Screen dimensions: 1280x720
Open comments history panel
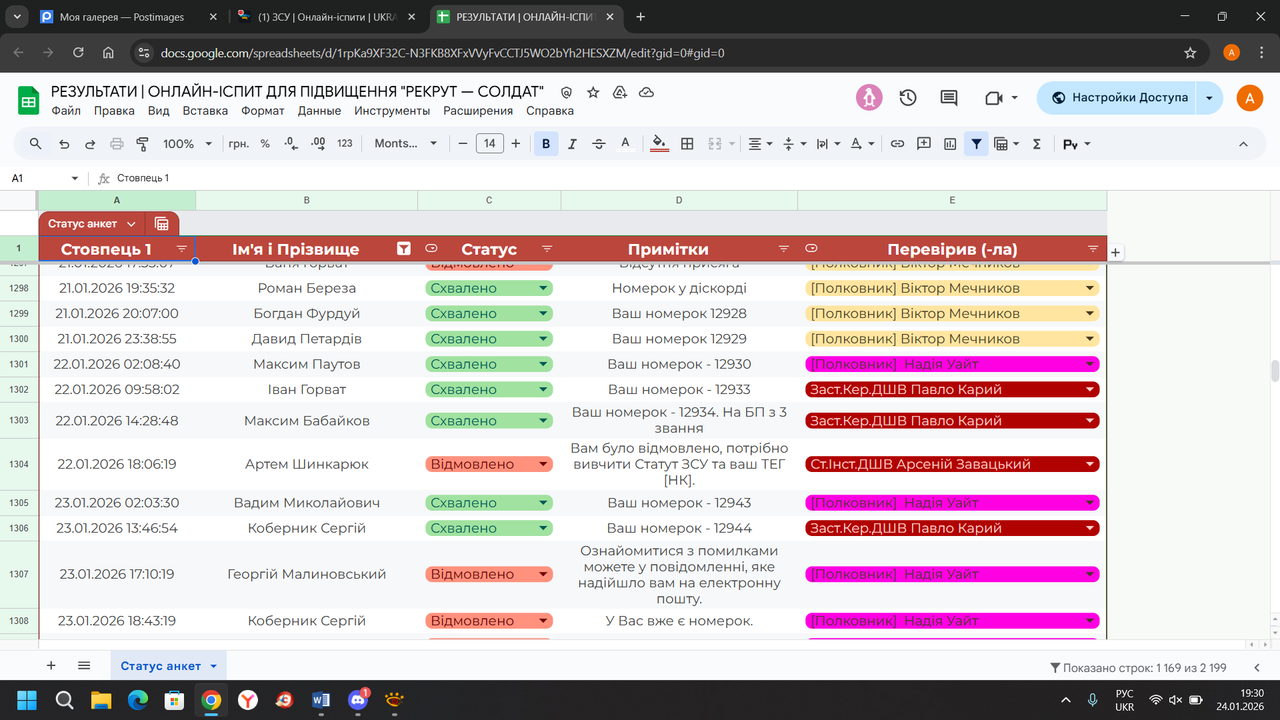[x=949, y=98]
